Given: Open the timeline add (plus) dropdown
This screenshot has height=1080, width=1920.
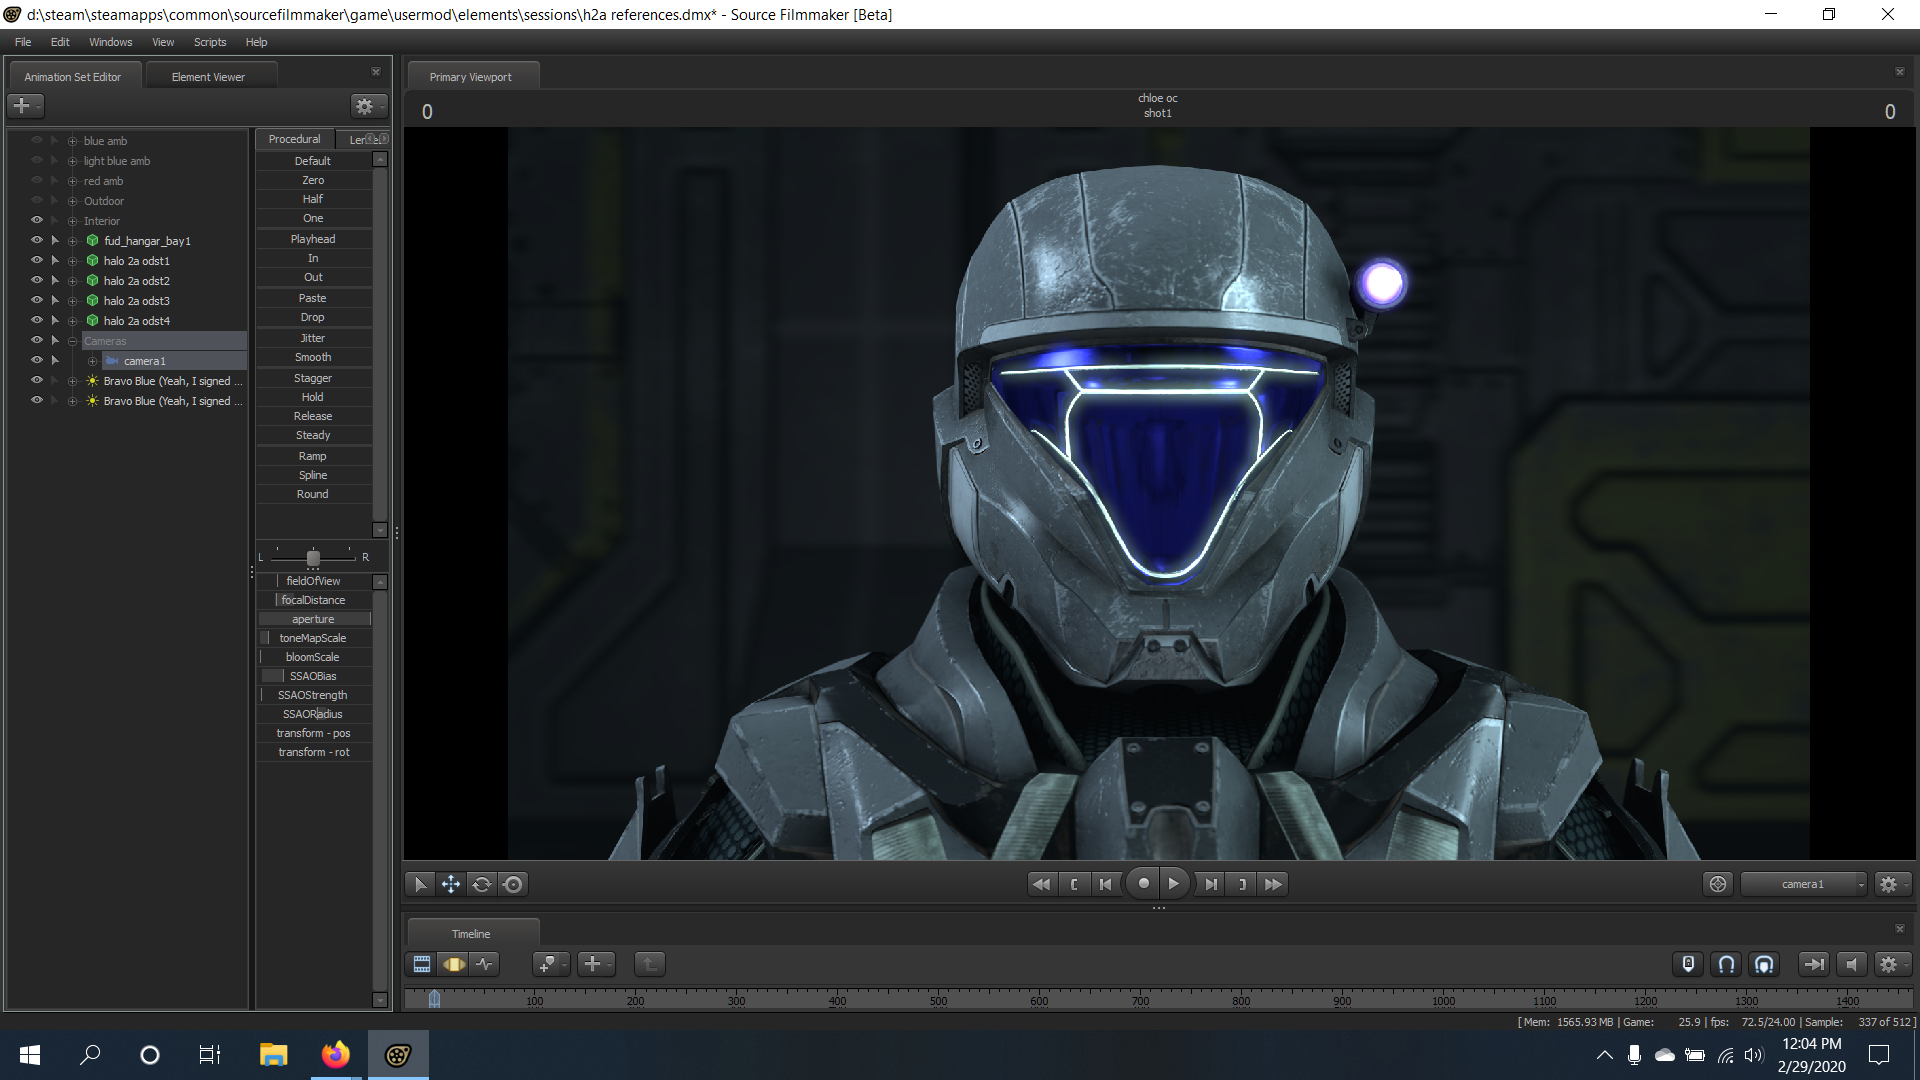Looking at the screenshot, I should (596, 964).
